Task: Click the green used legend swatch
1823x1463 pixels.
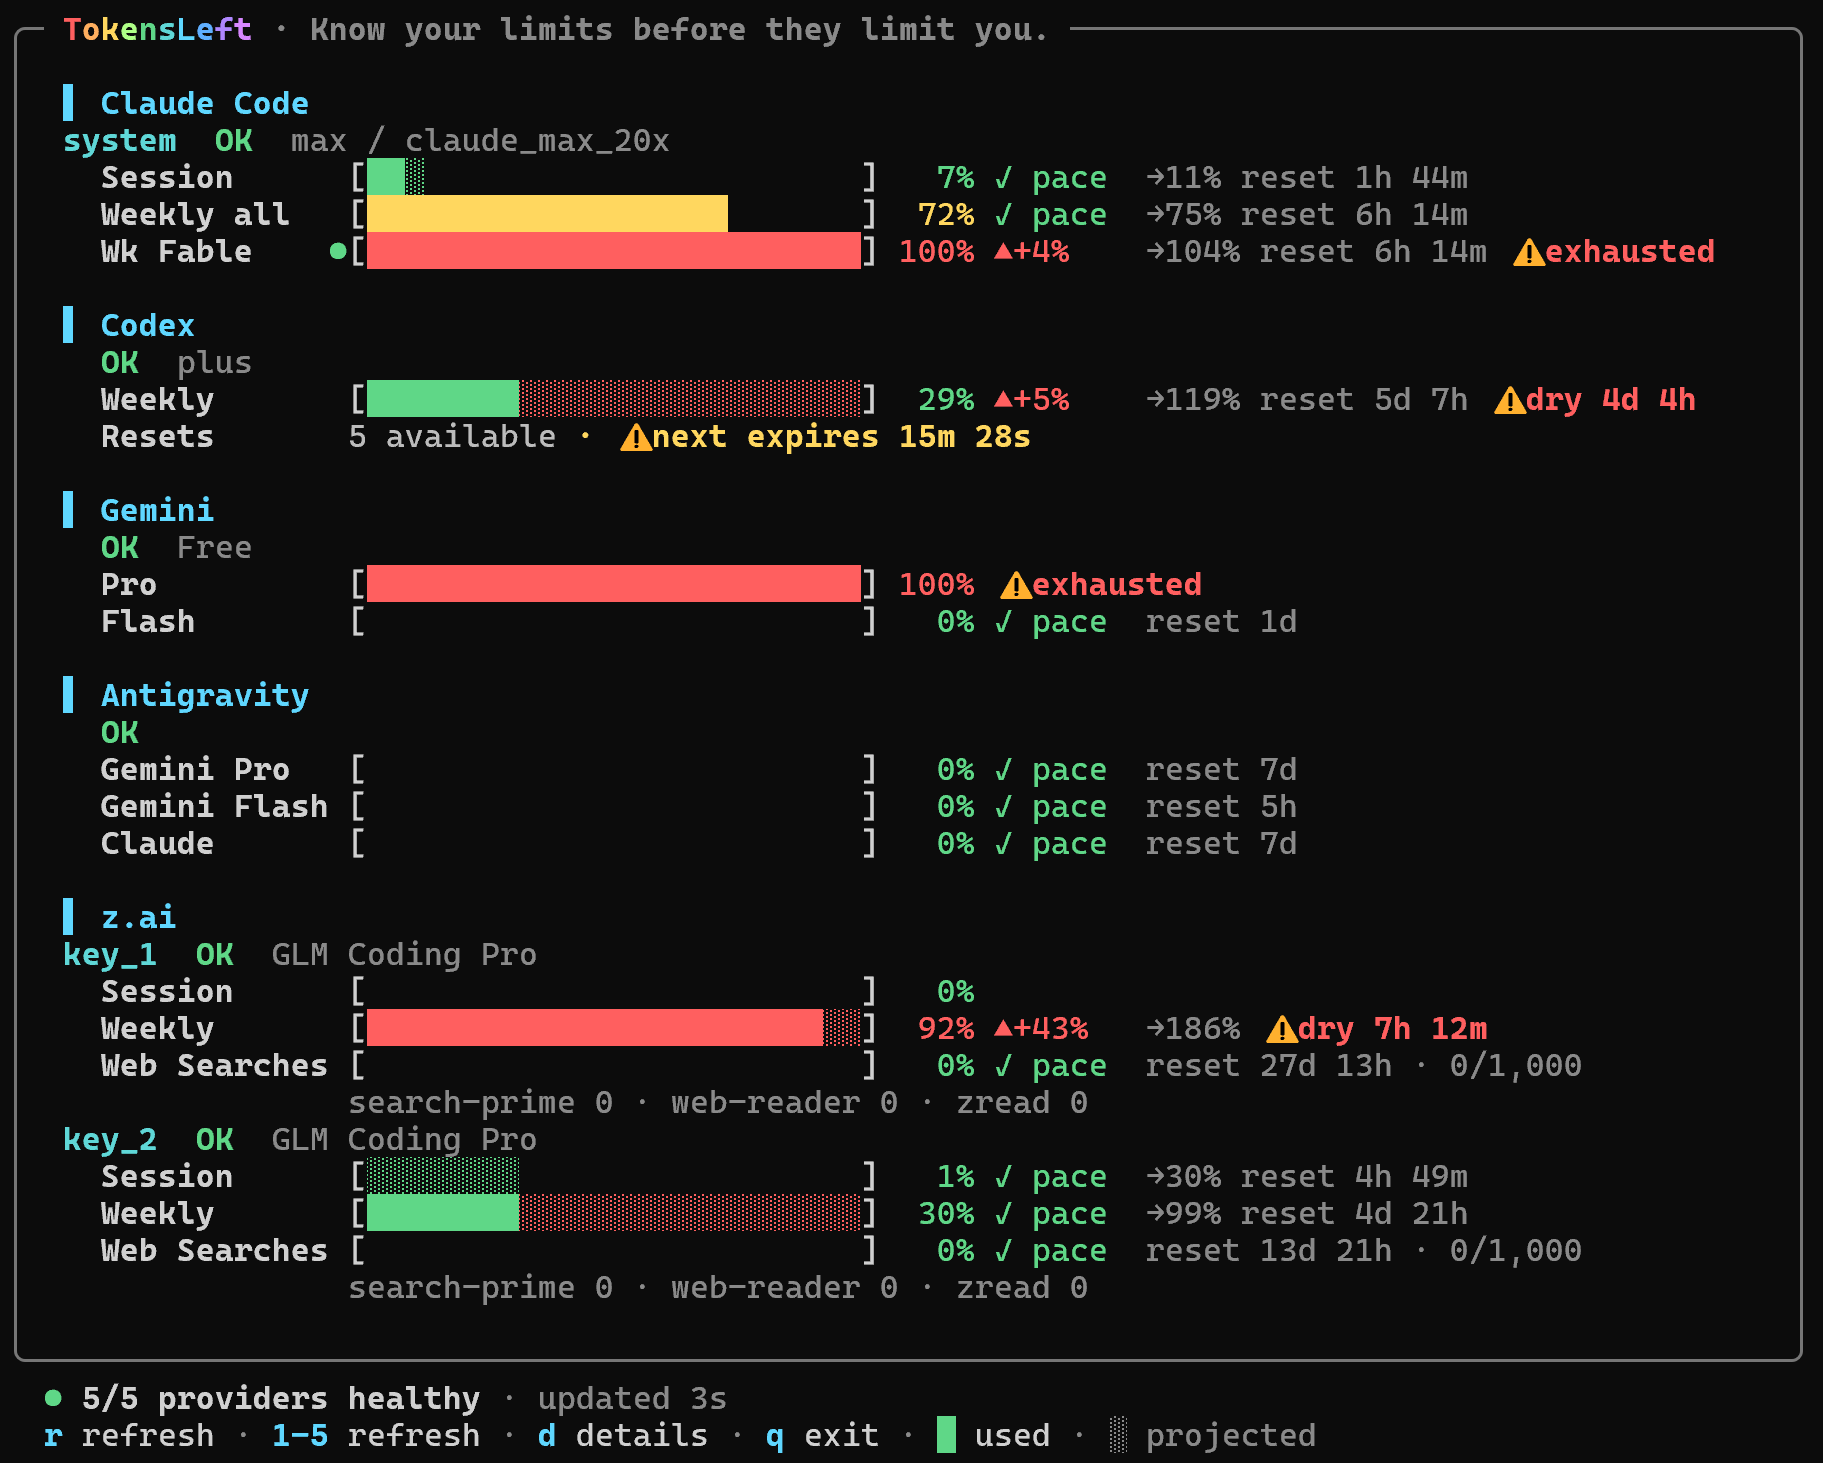Action: 946,1435
